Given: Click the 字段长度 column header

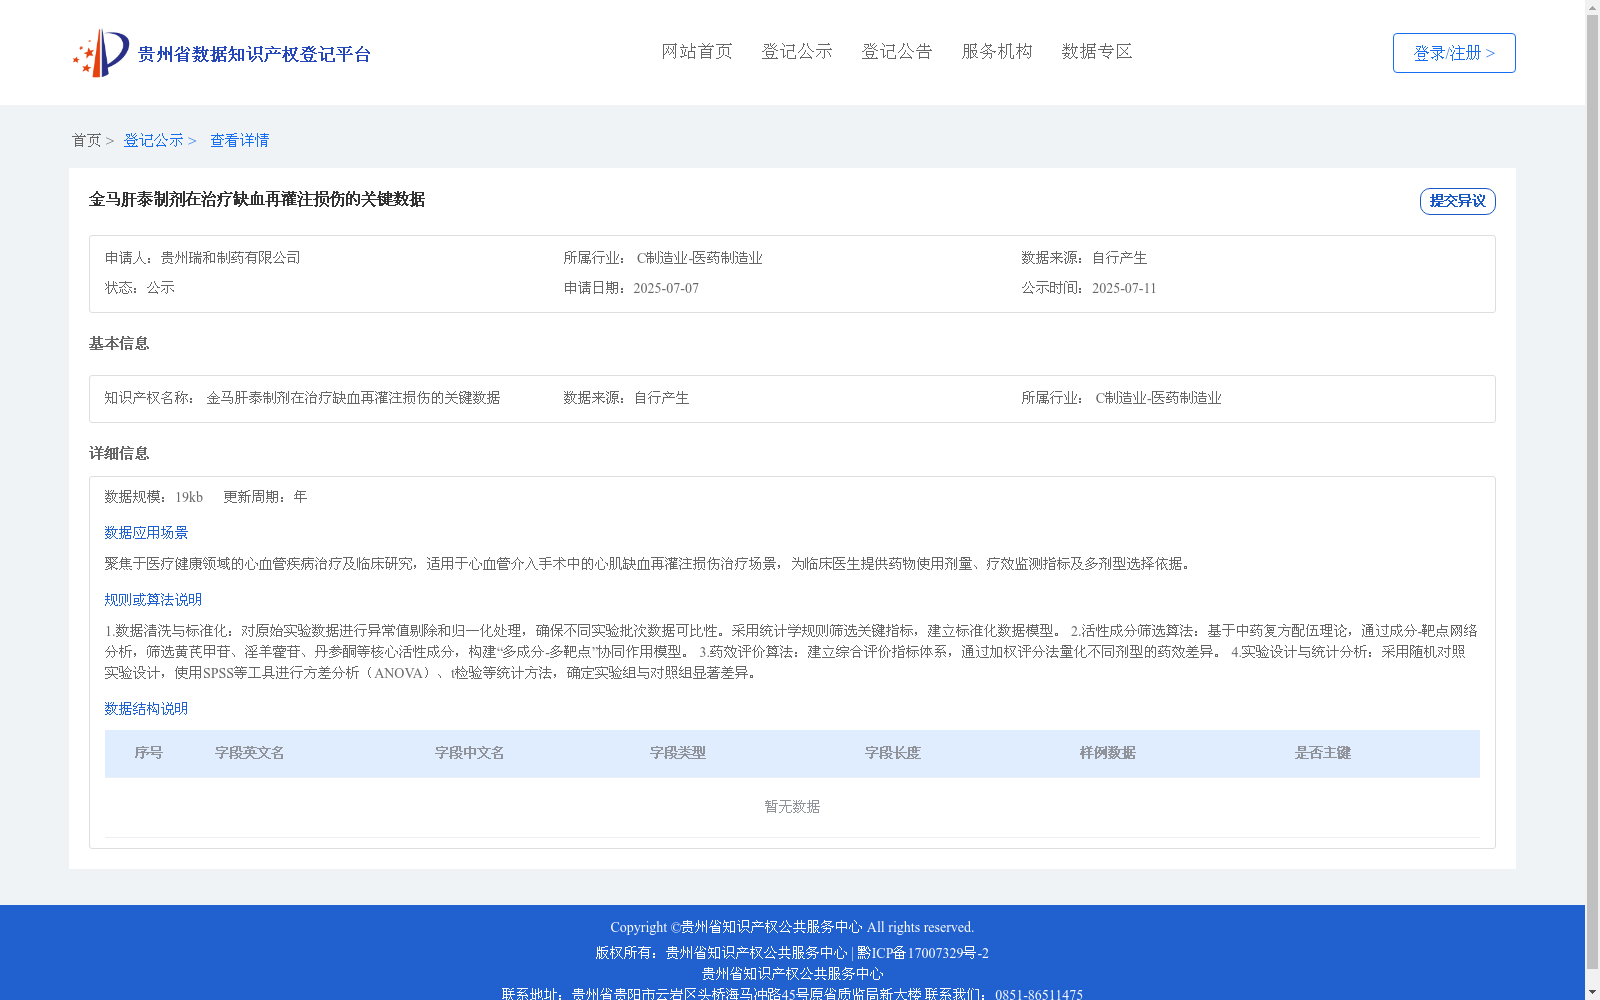Looking at the screenshot, I should click(x=893, y=753).
